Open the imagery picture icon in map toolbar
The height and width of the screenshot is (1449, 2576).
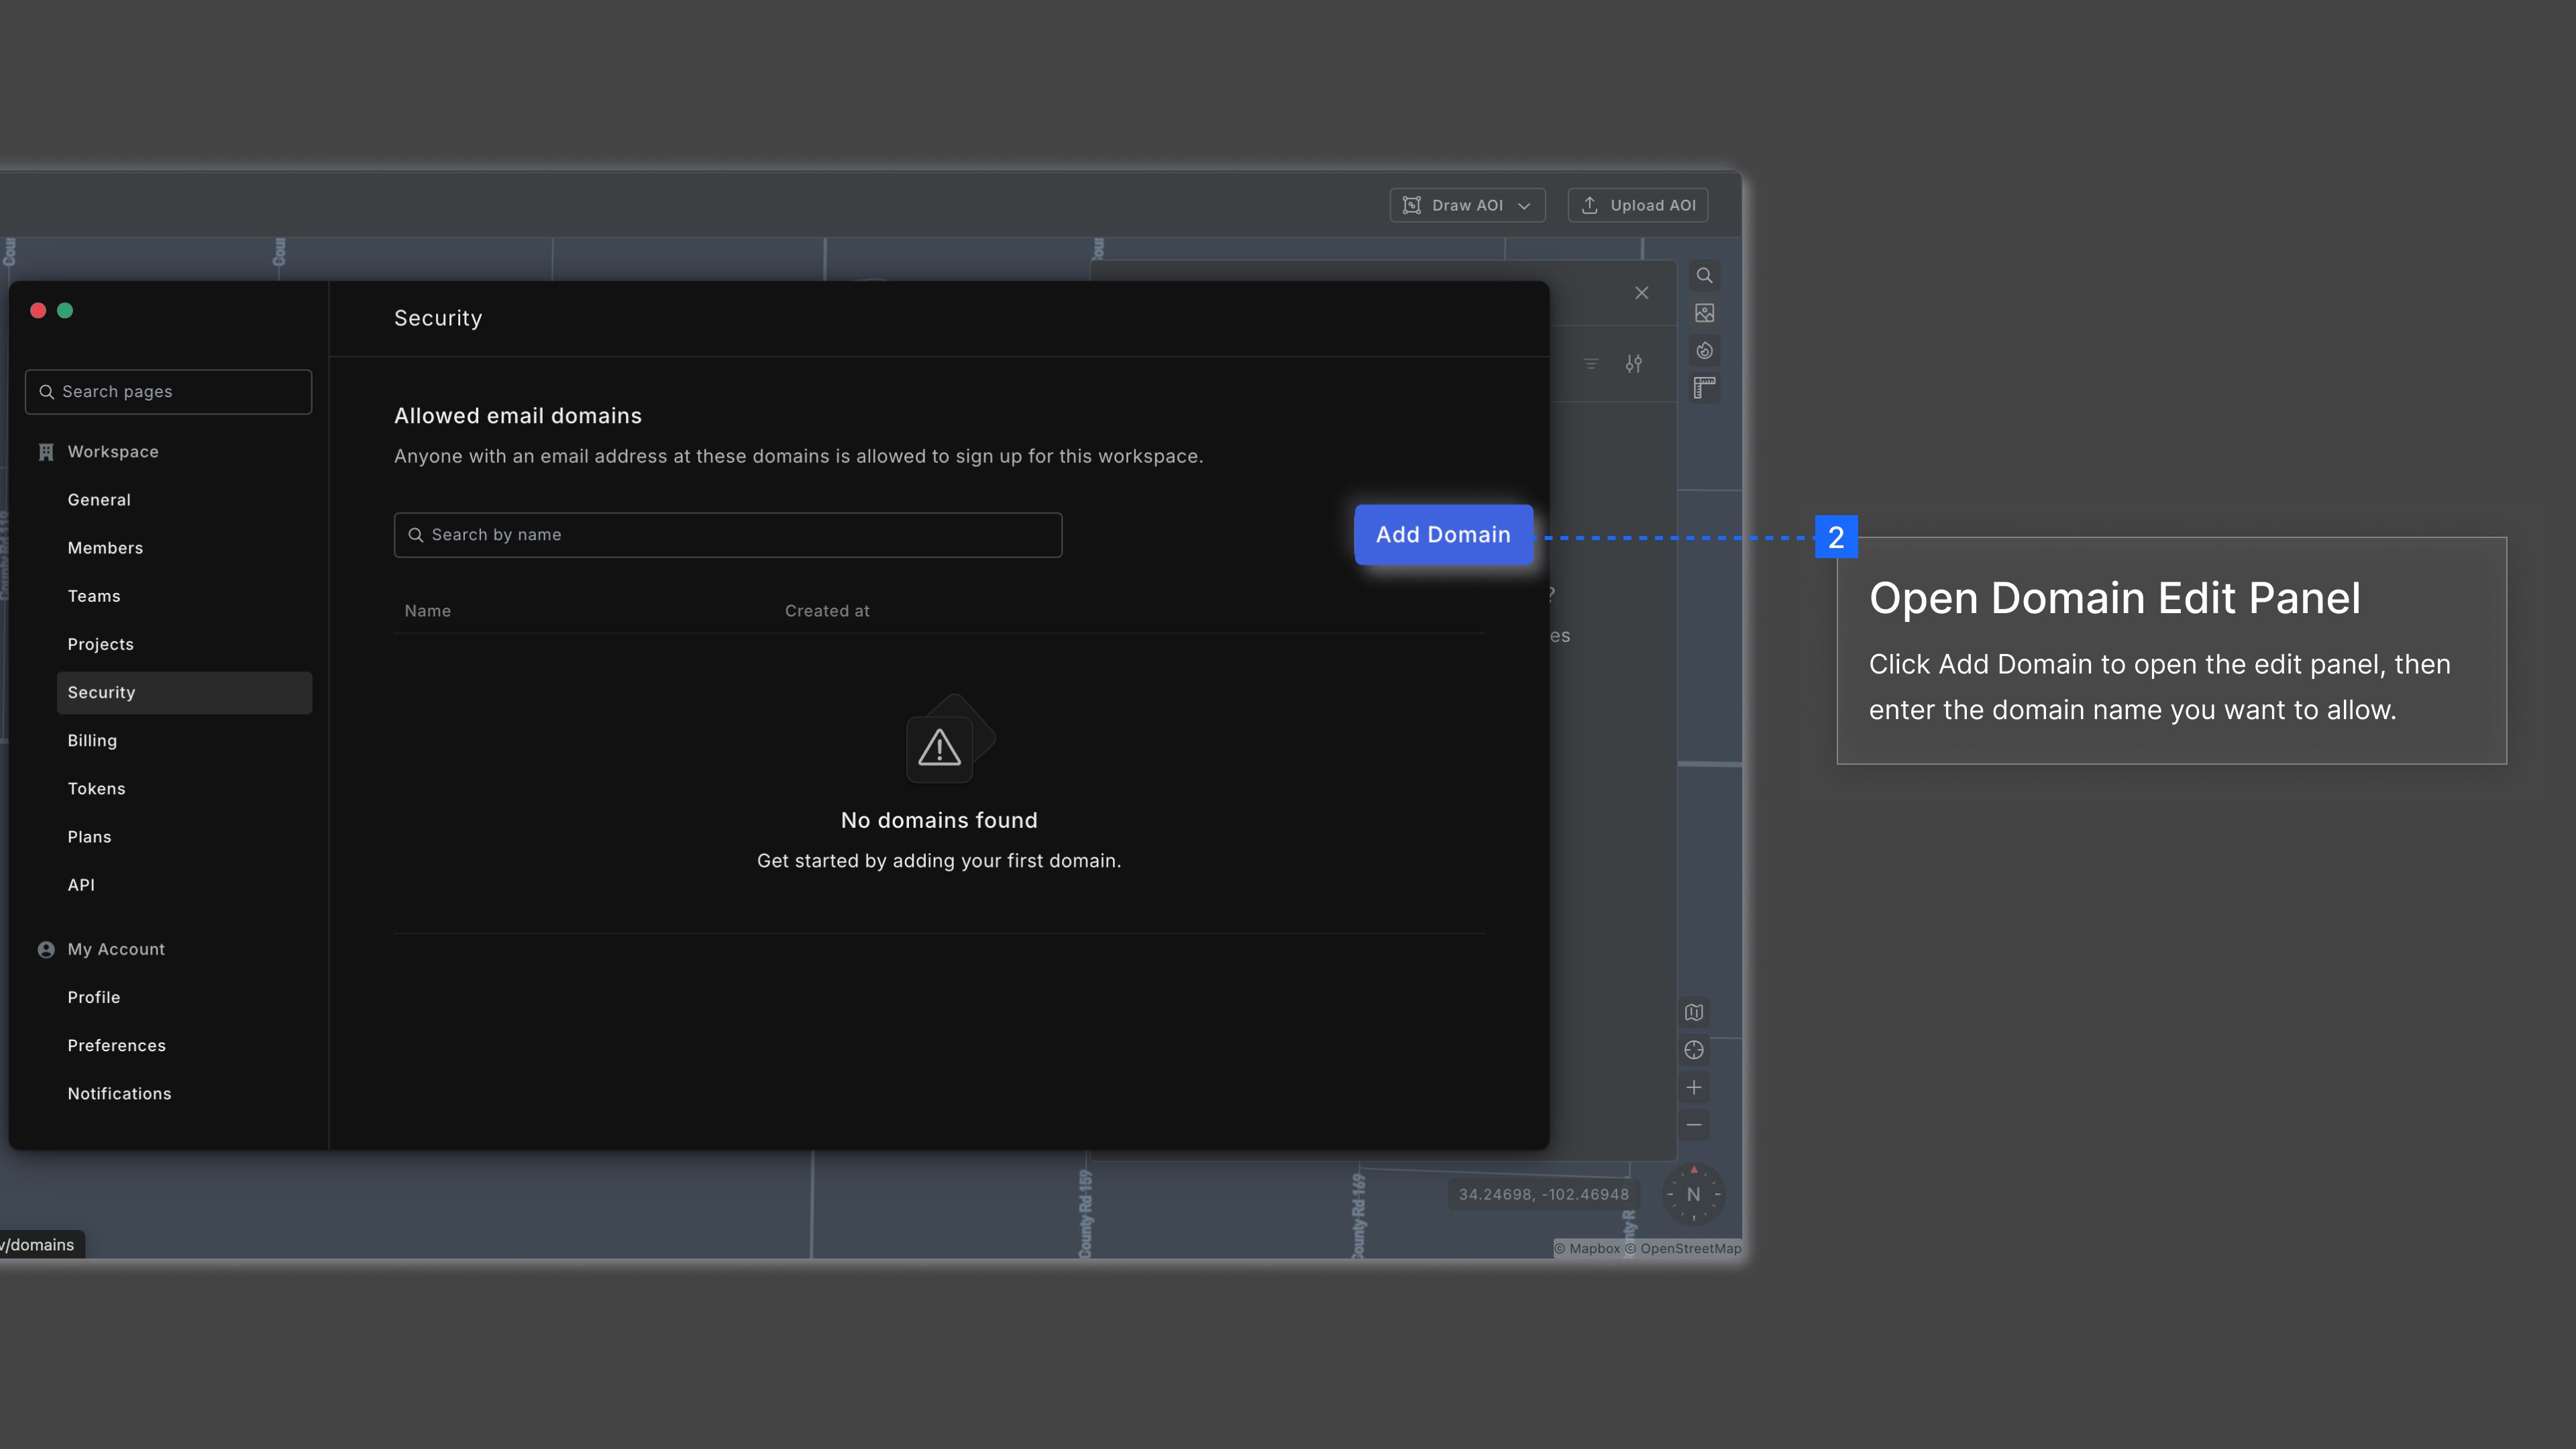click(x=1704, y=313)
